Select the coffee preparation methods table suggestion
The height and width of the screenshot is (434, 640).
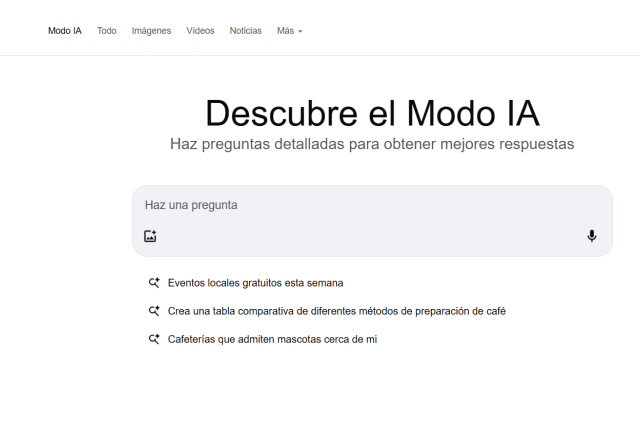click(336, 311)
